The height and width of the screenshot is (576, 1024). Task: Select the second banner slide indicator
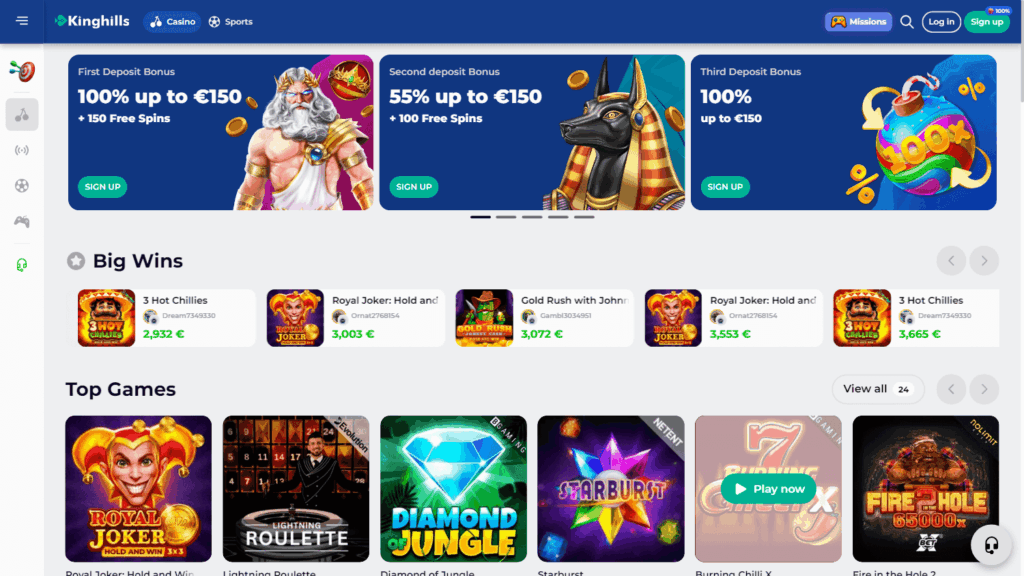(x=506, y=217)
